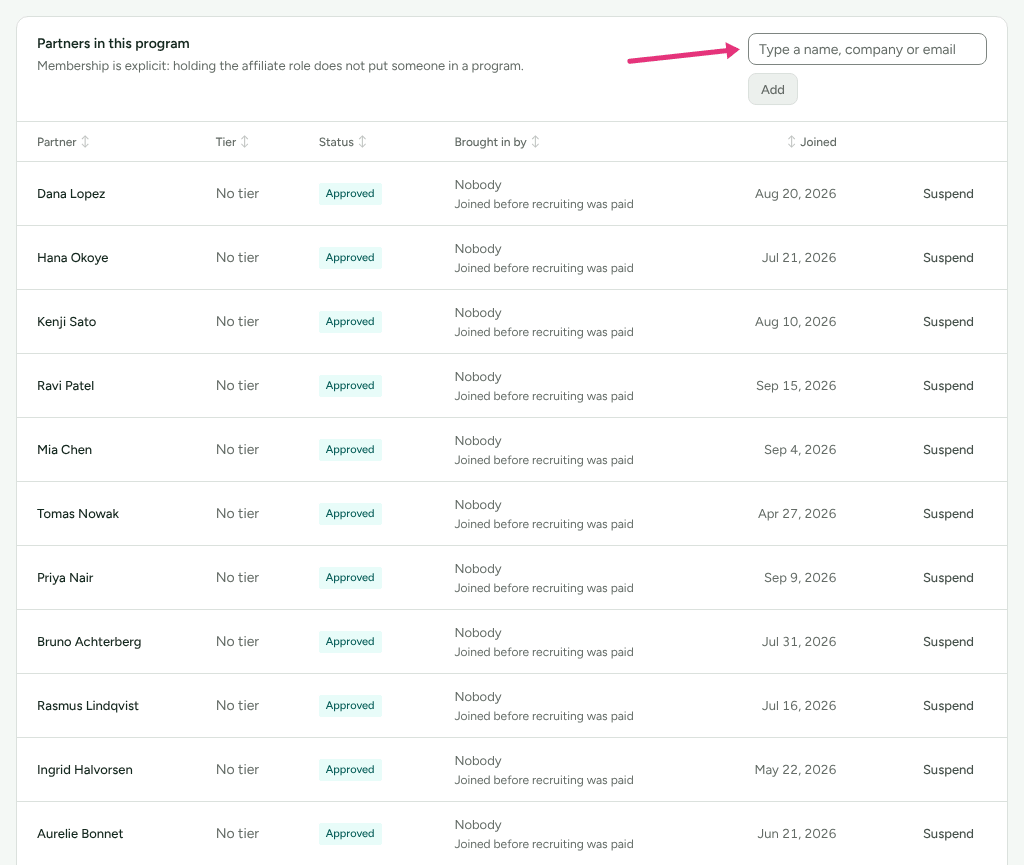
Task: Click the Add button
Action: tap(773, 89)
